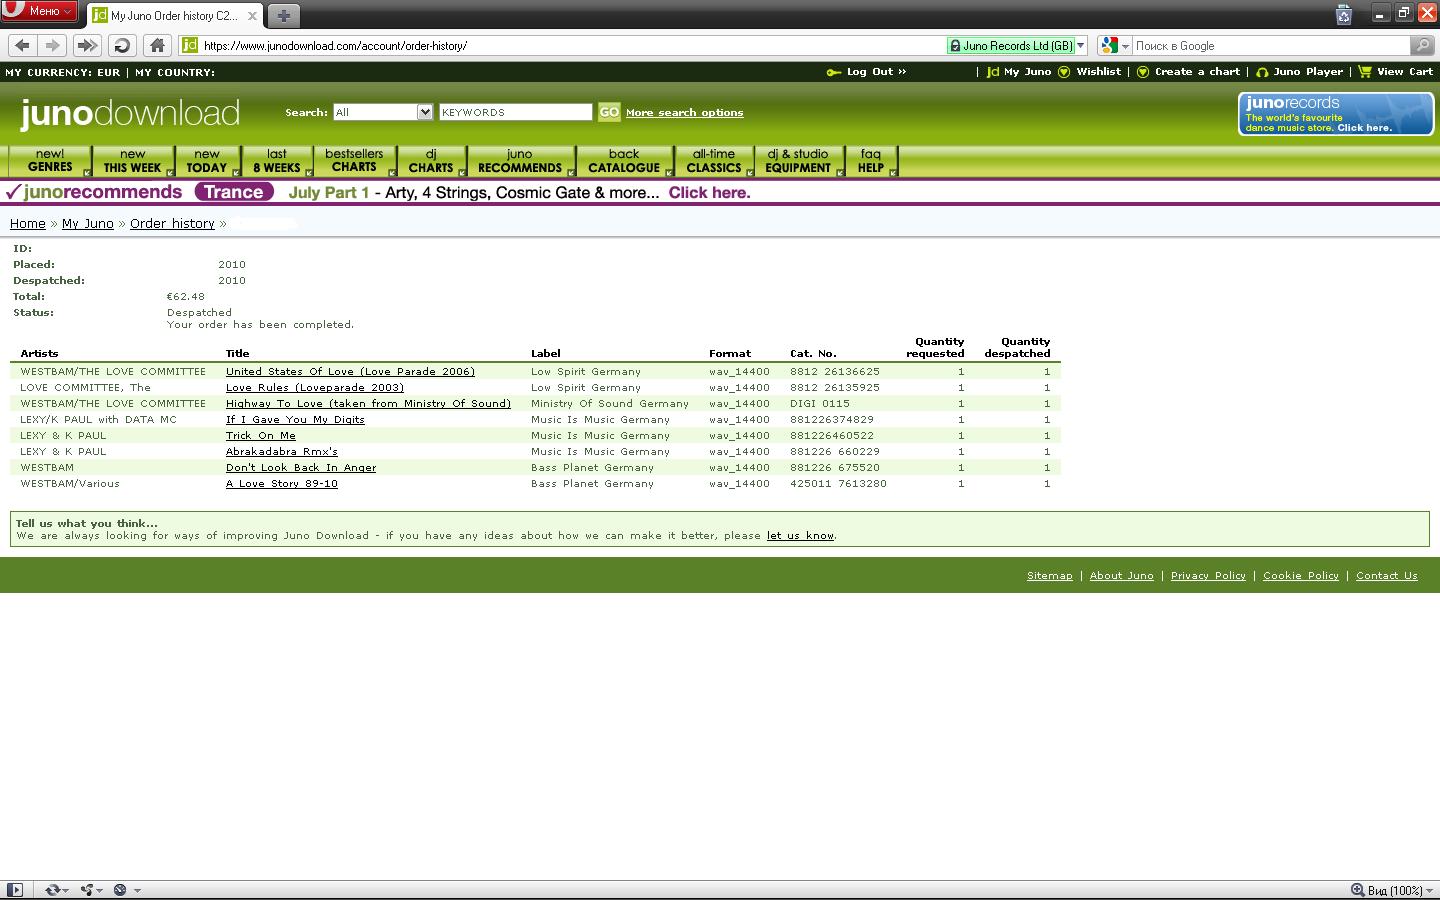Click the magnifier search icon in Google box

coord(1421,45)
